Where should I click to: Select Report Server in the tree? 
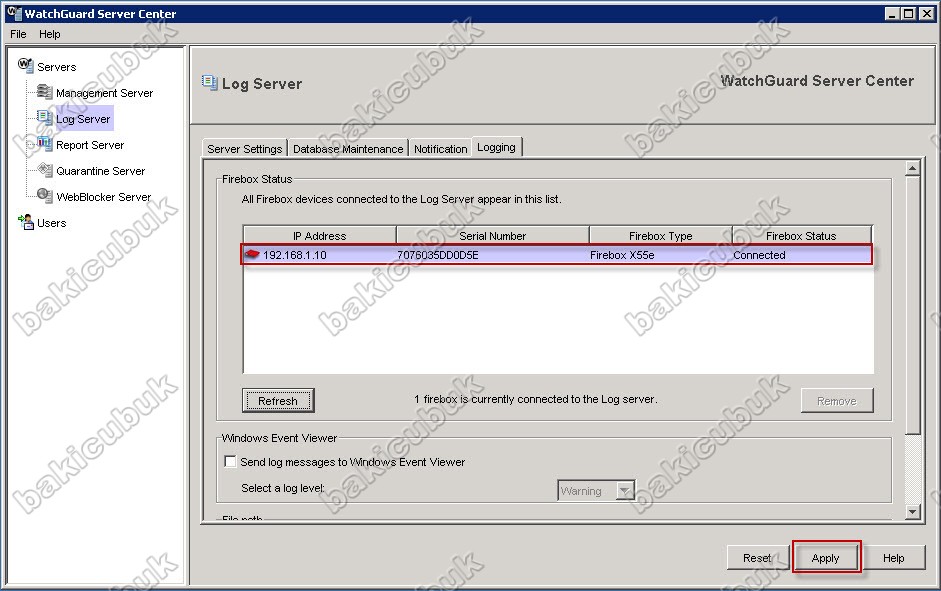[90, 145]
